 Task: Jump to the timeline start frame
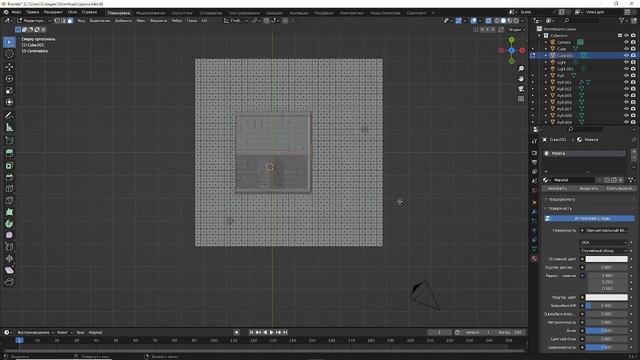pyautogui.click(x=251, y=333)
